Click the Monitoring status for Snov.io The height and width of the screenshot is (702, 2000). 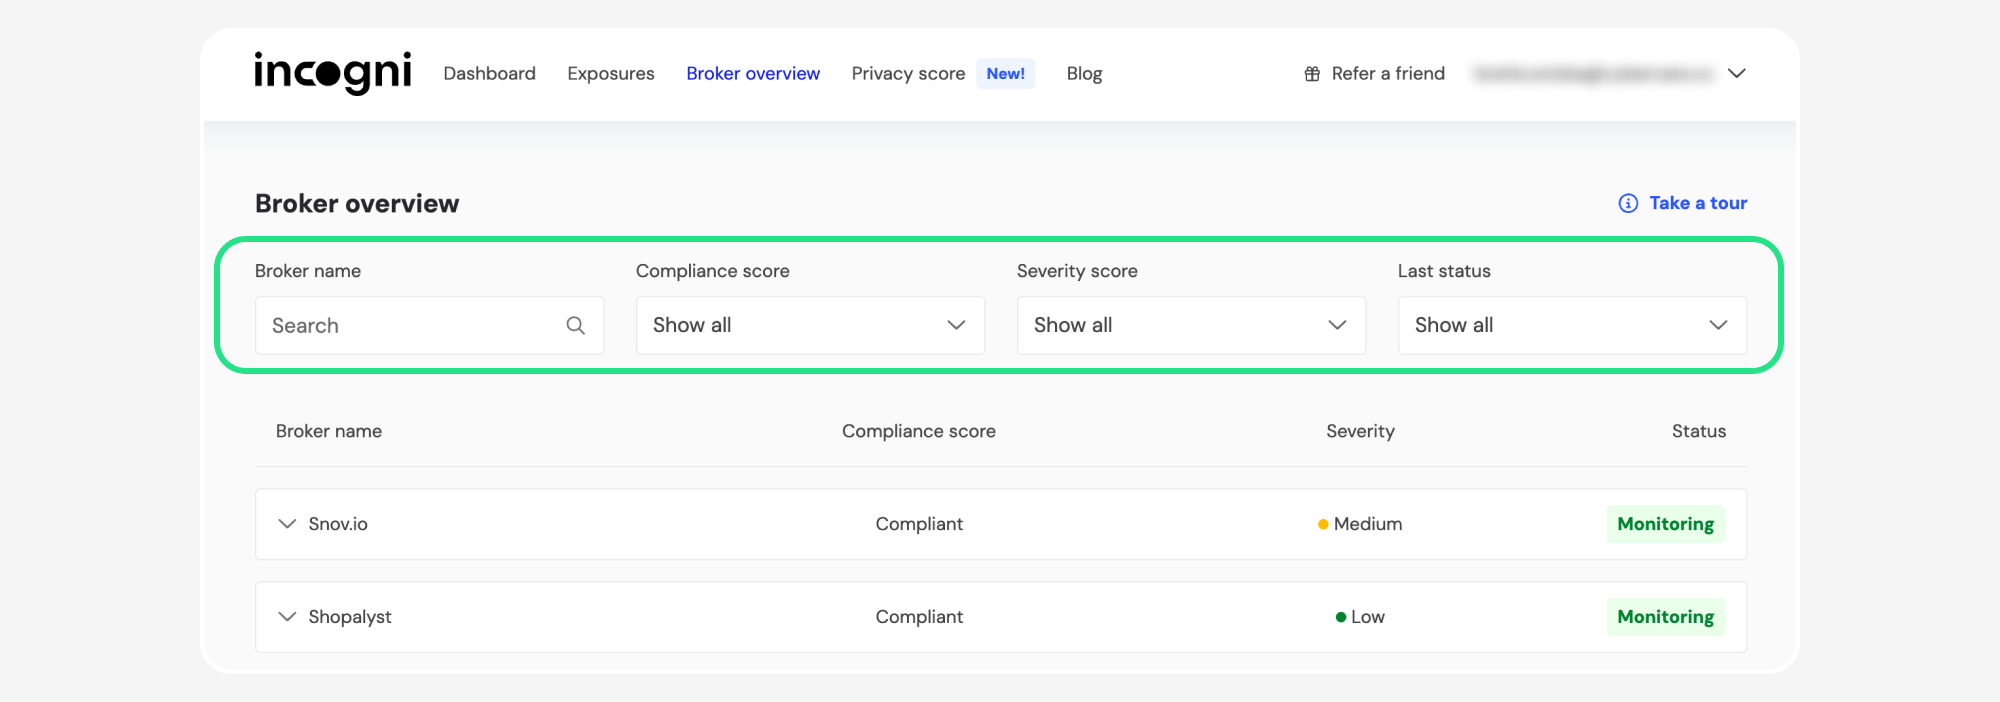coord(1665,524)
